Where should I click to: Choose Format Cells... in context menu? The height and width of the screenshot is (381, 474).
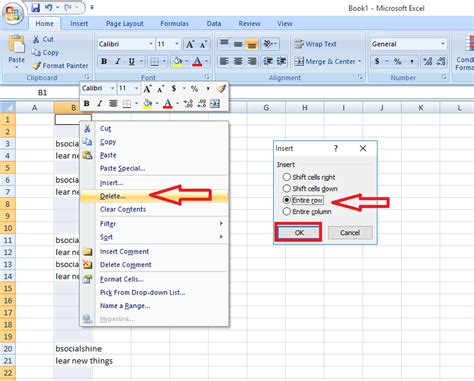coord(155,279)
